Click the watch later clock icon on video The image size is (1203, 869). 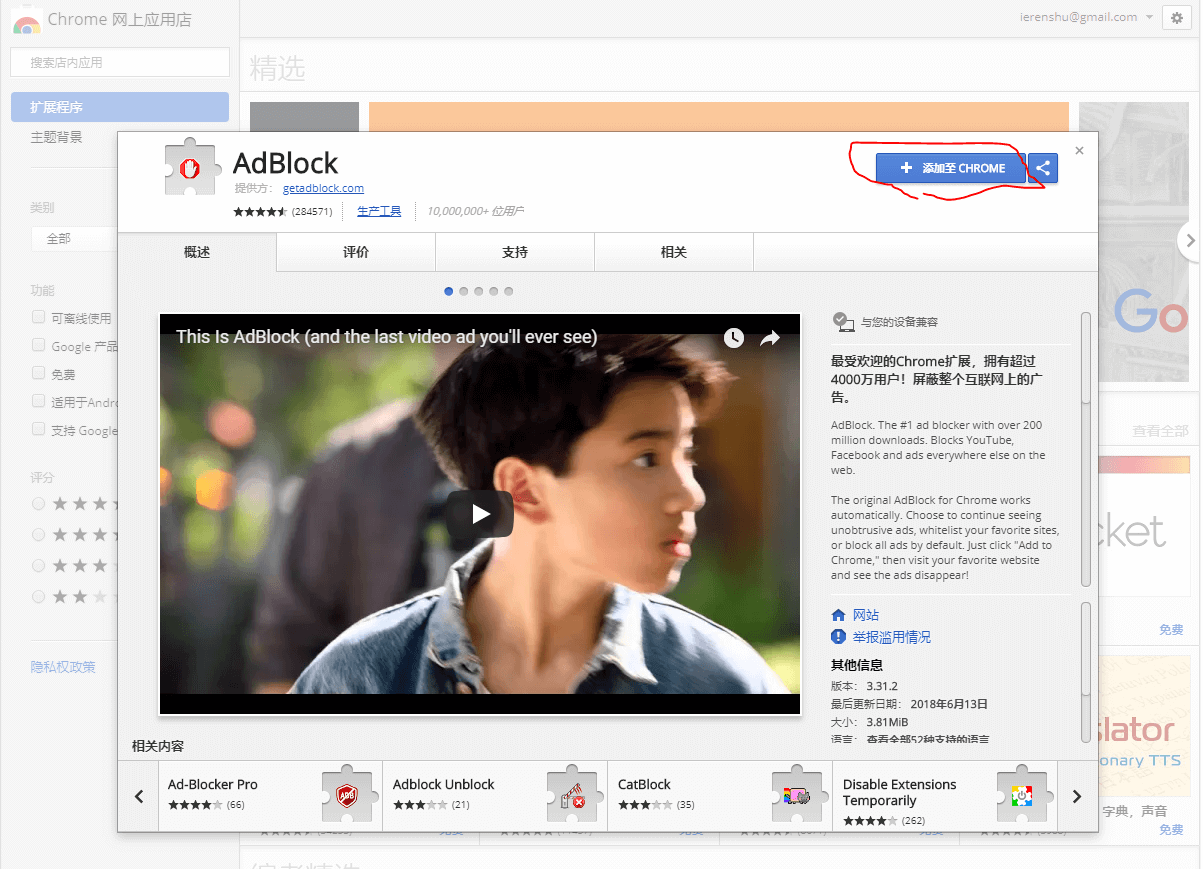[734, 338]
